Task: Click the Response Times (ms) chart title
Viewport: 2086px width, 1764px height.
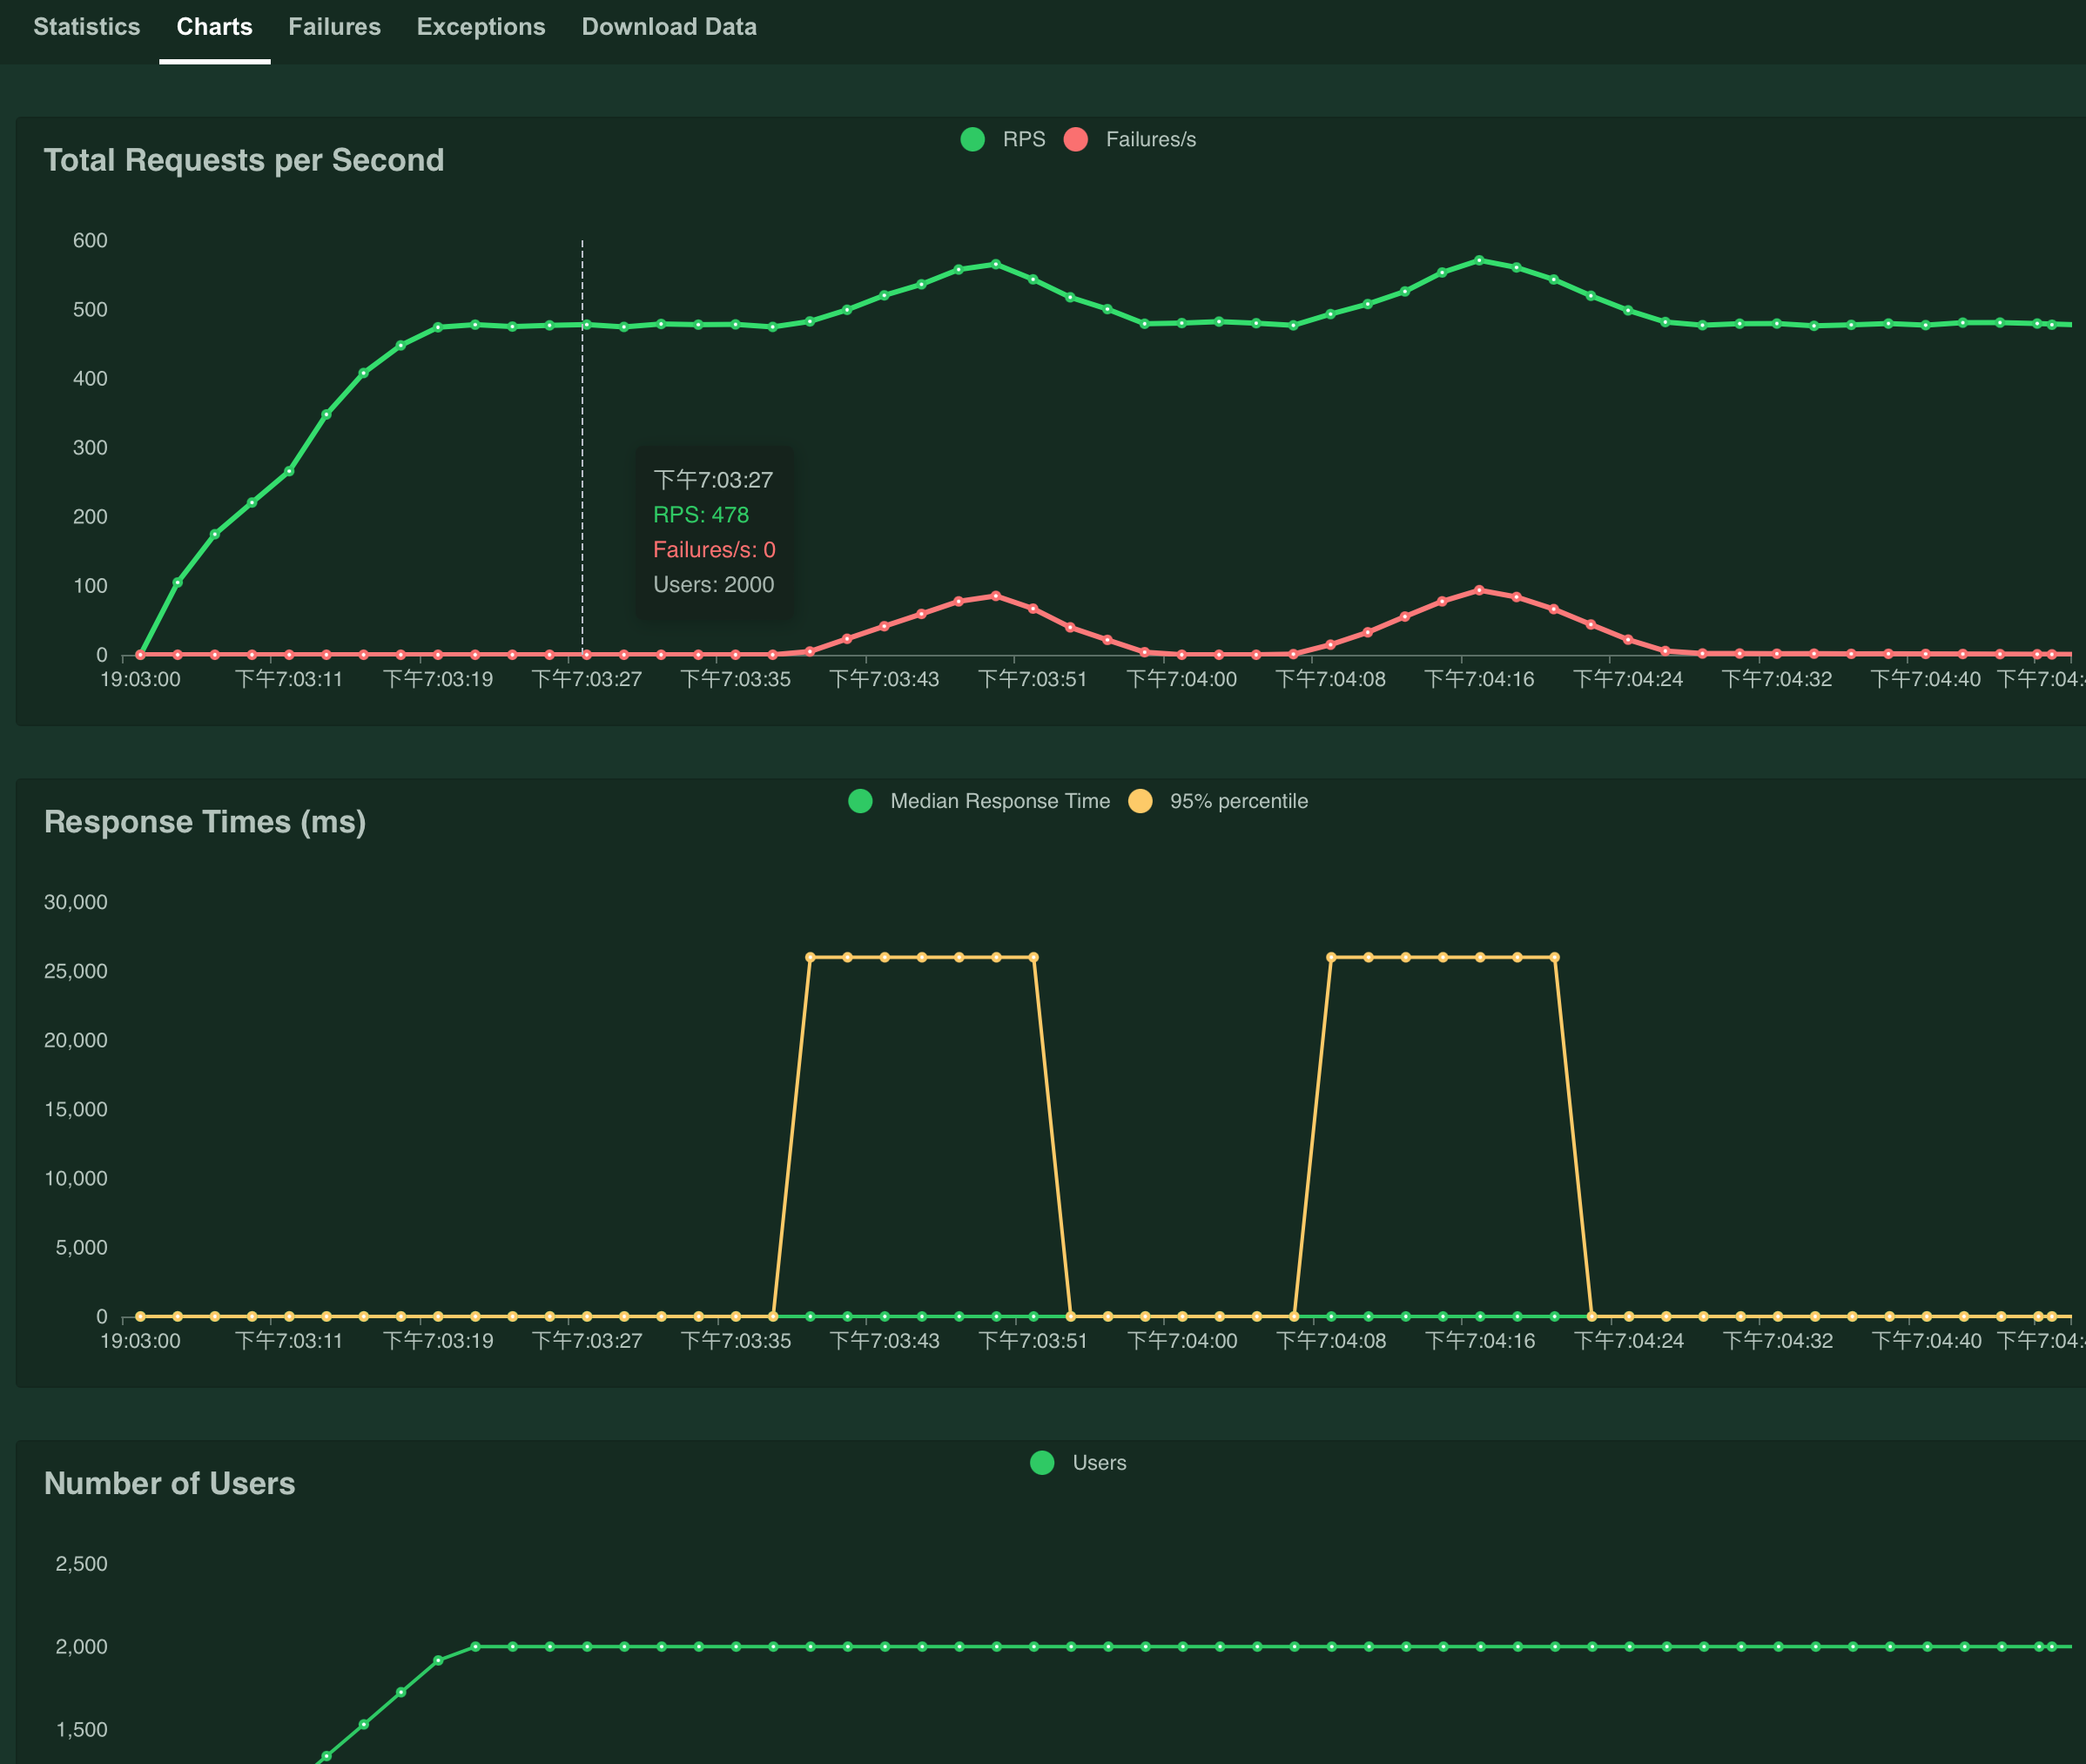Action: point(205,822)
